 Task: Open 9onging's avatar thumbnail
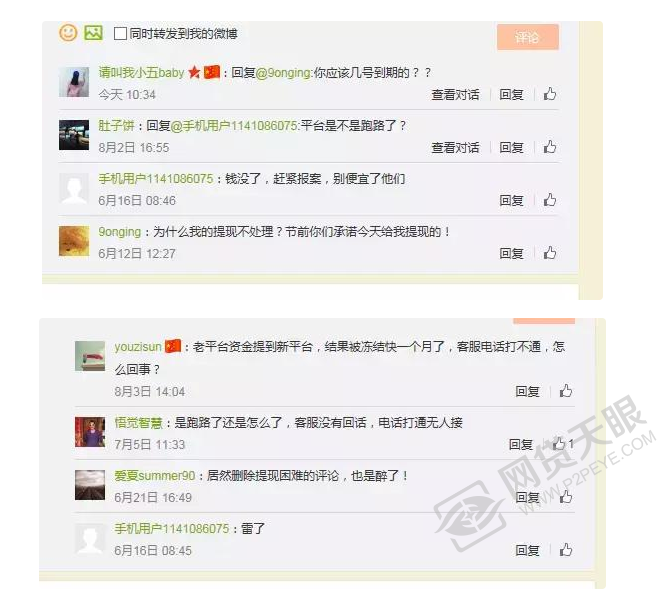pos(74,241)
